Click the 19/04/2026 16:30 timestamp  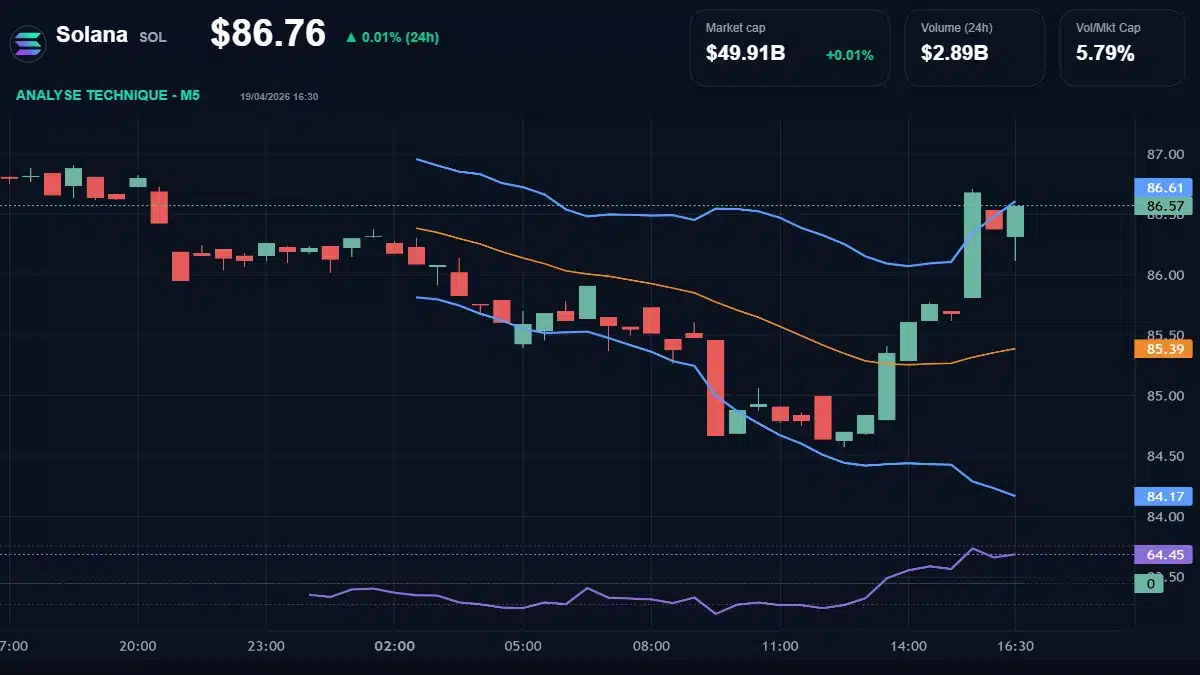pos(279,97)
